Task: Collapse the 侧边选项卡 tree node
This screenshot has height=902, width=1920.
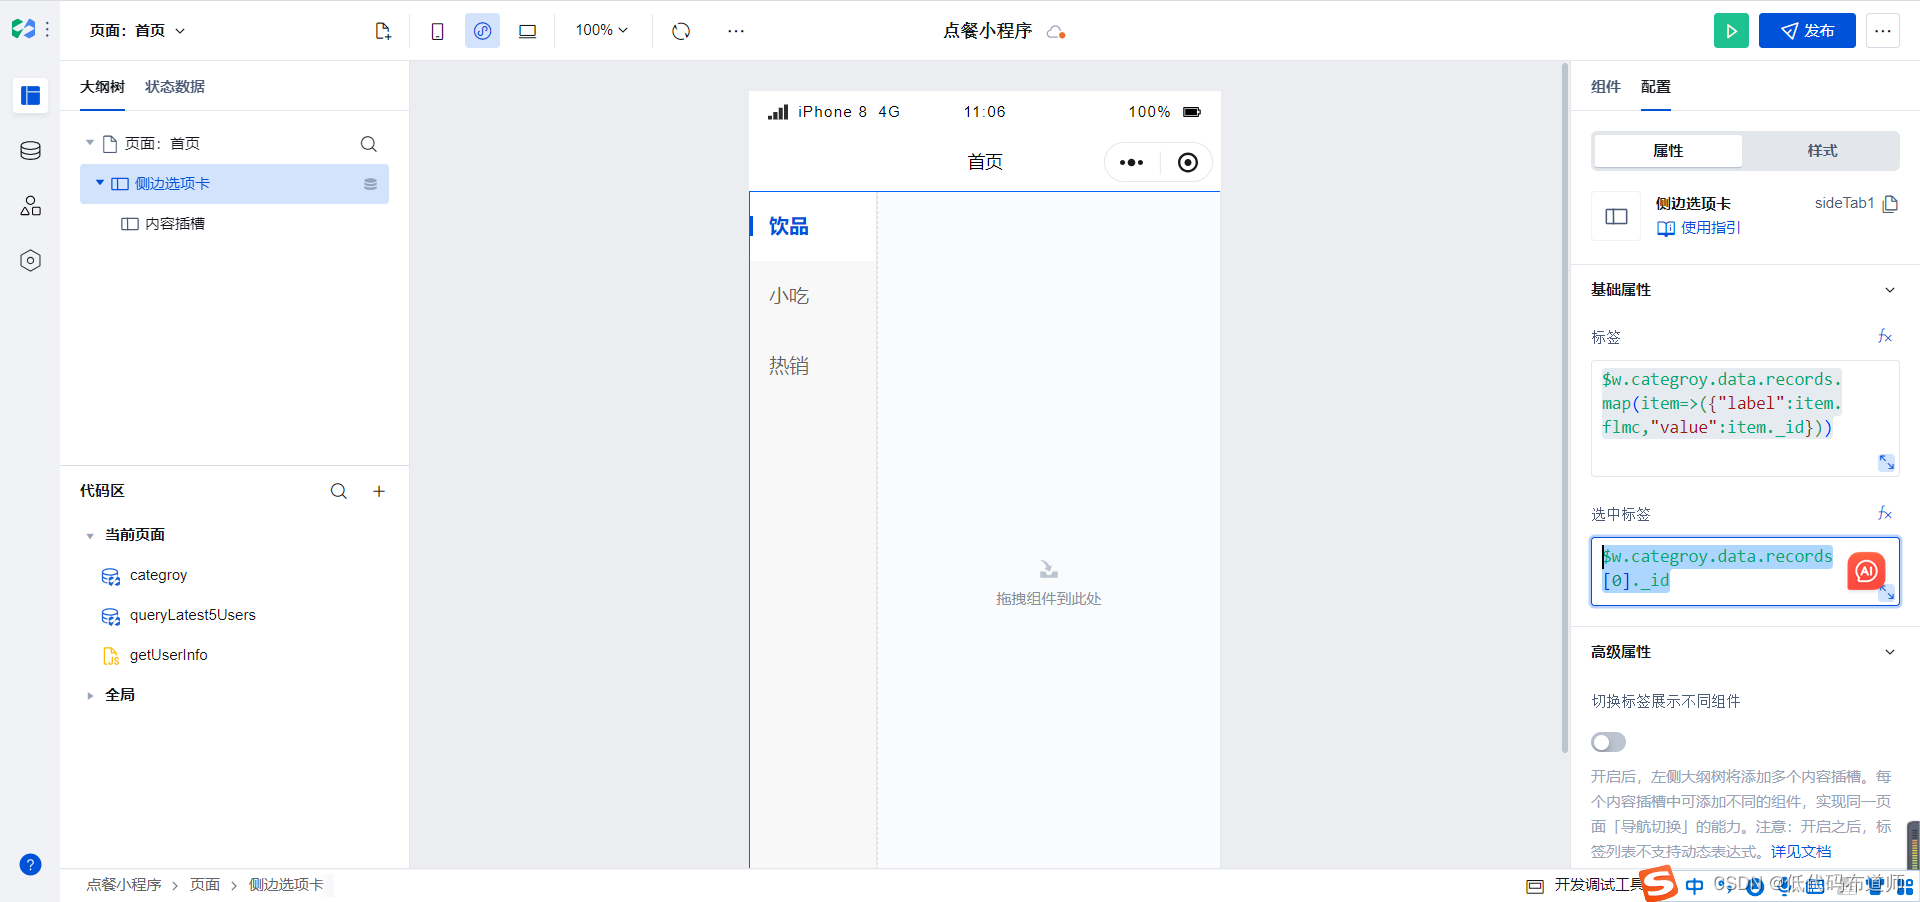Action: click(100, 183)
